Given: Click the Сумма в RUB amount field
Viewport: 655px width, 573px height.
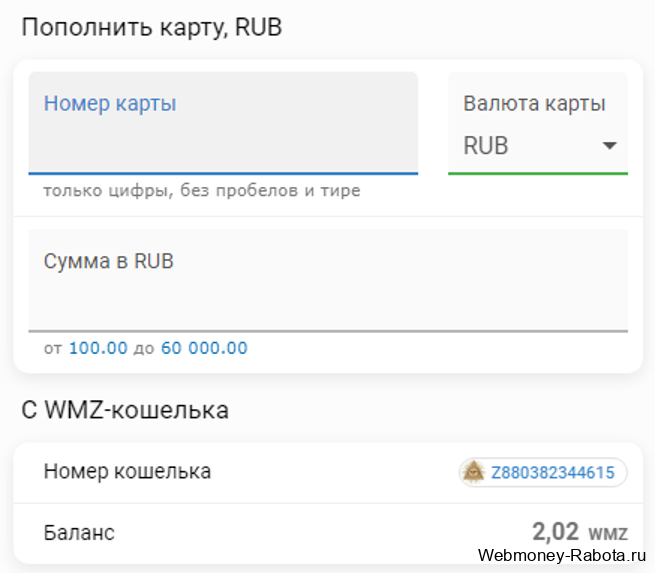Looking at the screenshot, I should [328, 280].
